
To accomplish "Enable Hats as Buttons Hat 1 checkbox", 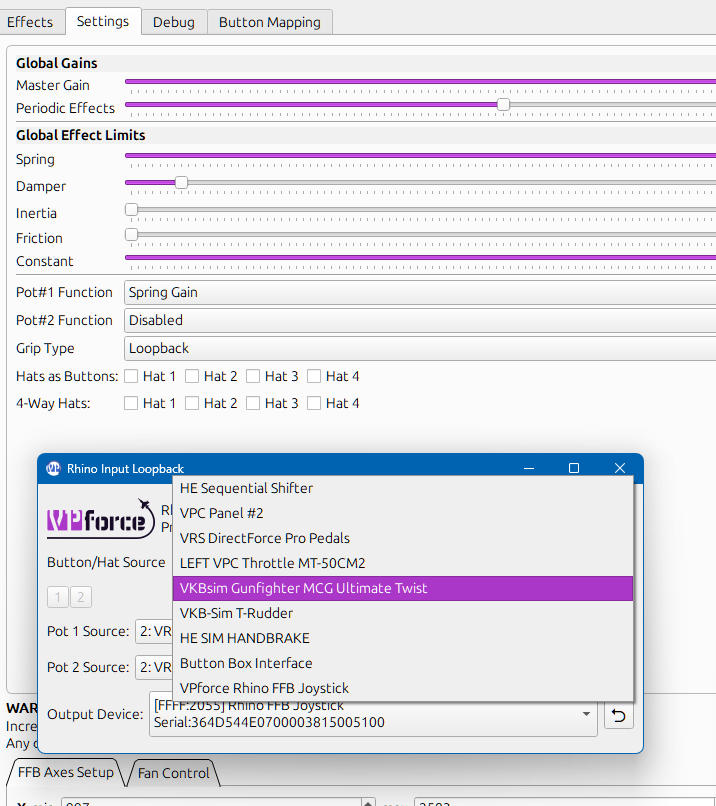I will click(x=131, y=376).
